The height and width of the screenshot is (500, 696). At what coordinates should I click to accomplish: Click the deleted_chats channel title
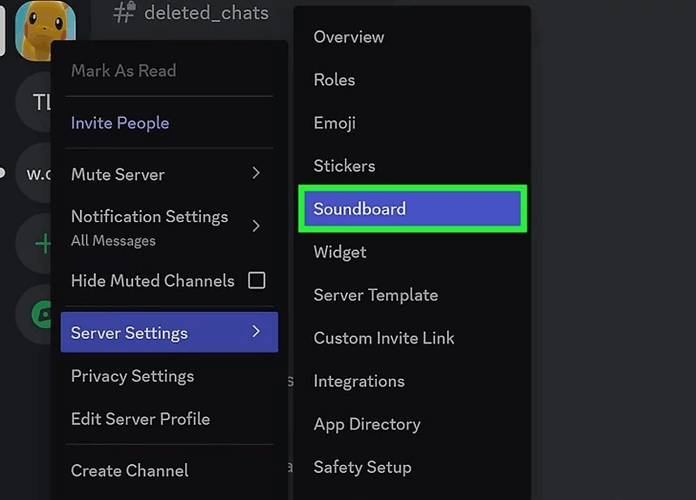pyautogui.click(x=206, y=13)
